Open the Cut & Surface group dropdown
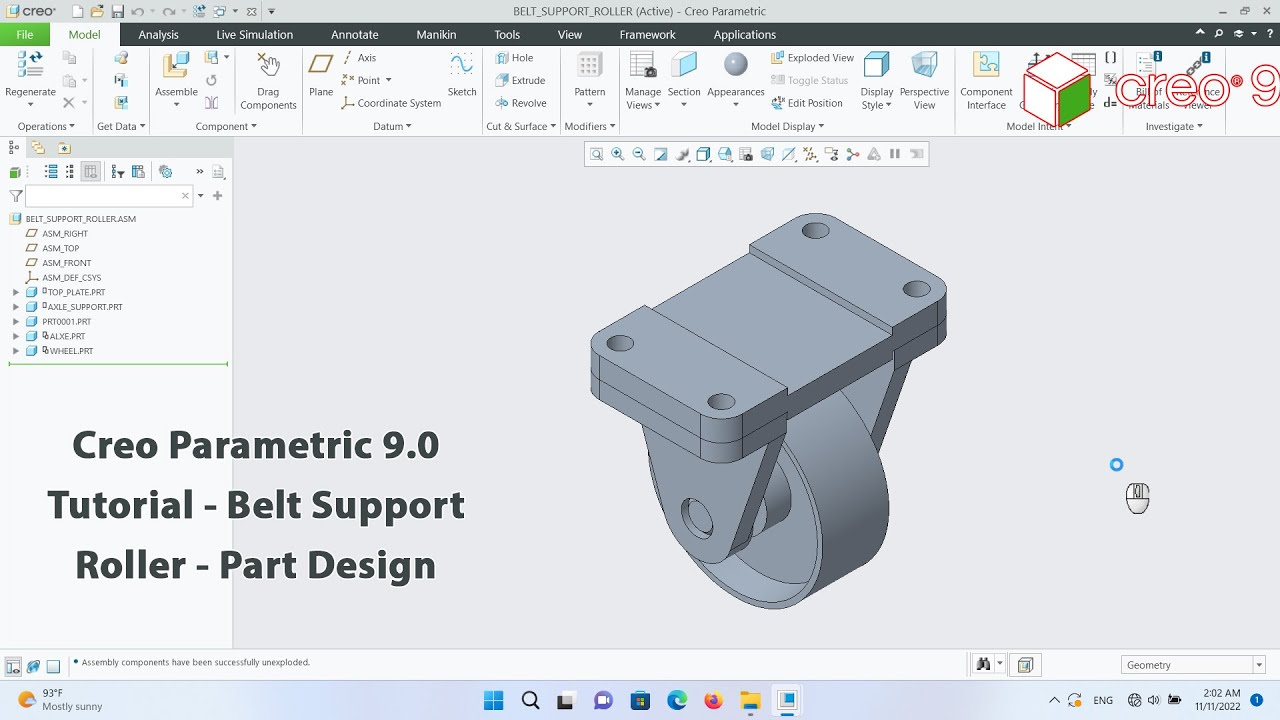Viewport: 1280px width, 720px height. point(521,126)
